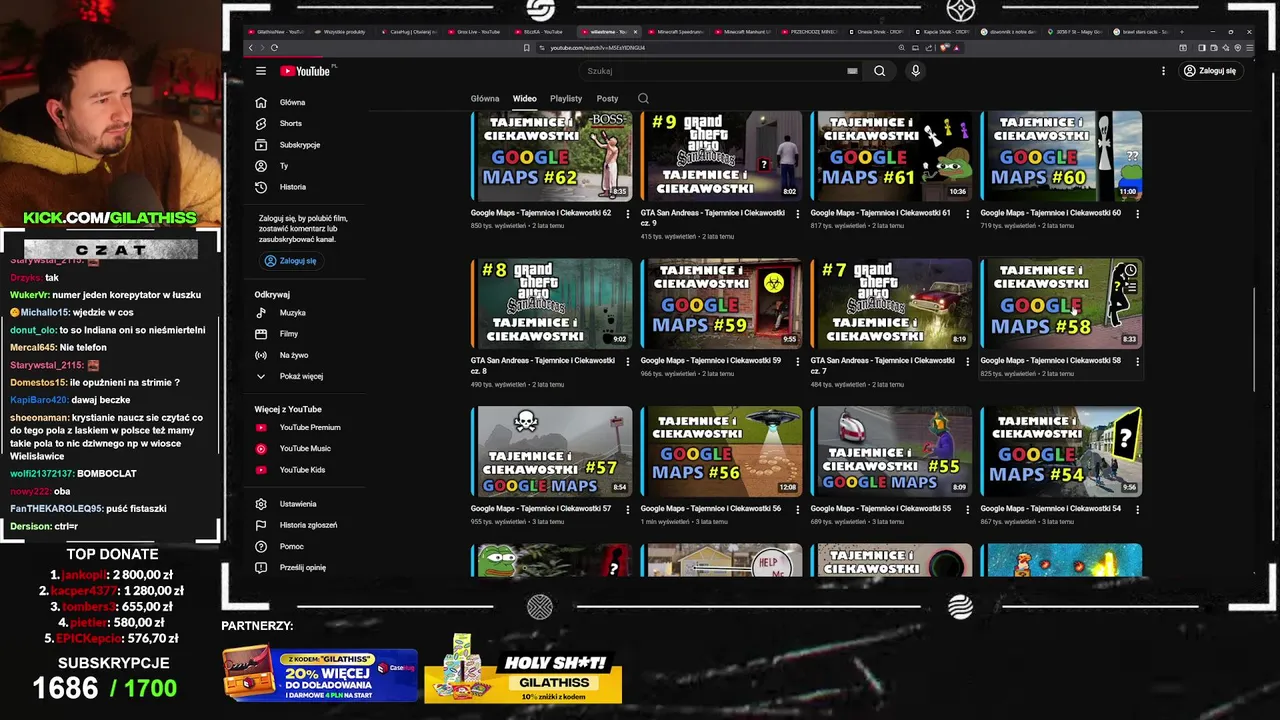Open the Google Maps #62 thumbnail
Image resolution: width=1280 pixels, height=720 pixels.
pos(552,156)
